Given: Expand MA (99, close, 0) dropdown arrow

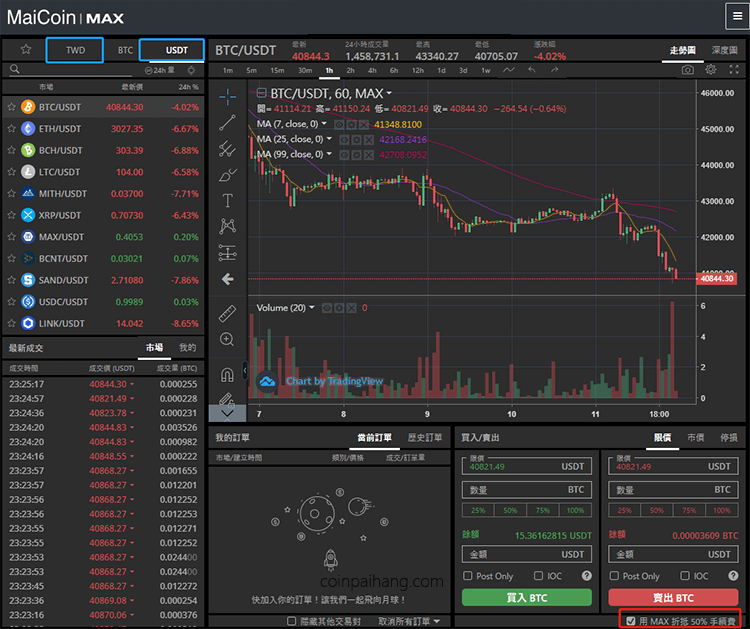Looking at the screenshot, I should (329, 154).
